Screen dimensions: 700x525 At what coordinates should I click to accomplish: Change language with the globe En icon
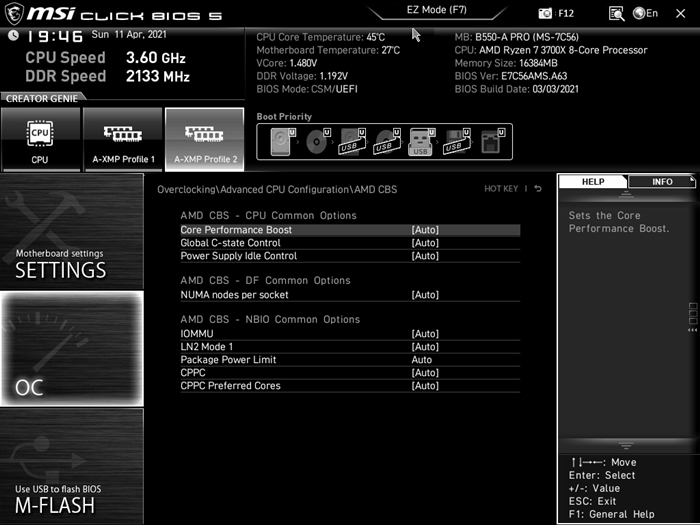click(x=646, y=13)
